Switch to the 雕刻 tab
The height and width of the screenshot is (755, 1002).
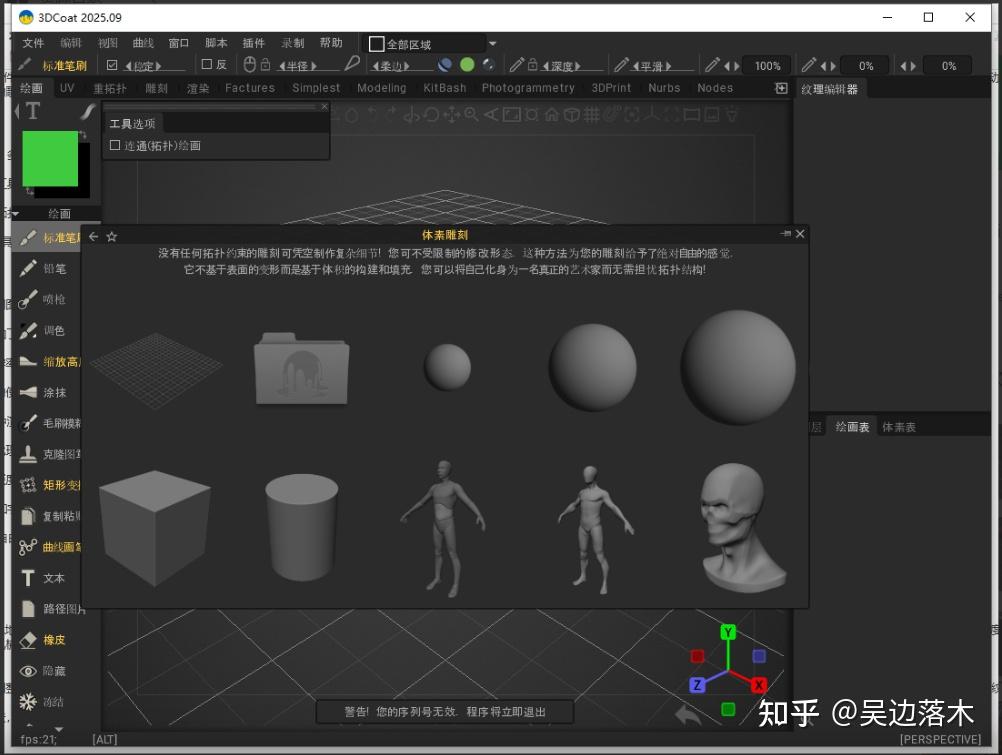(156, 88)
